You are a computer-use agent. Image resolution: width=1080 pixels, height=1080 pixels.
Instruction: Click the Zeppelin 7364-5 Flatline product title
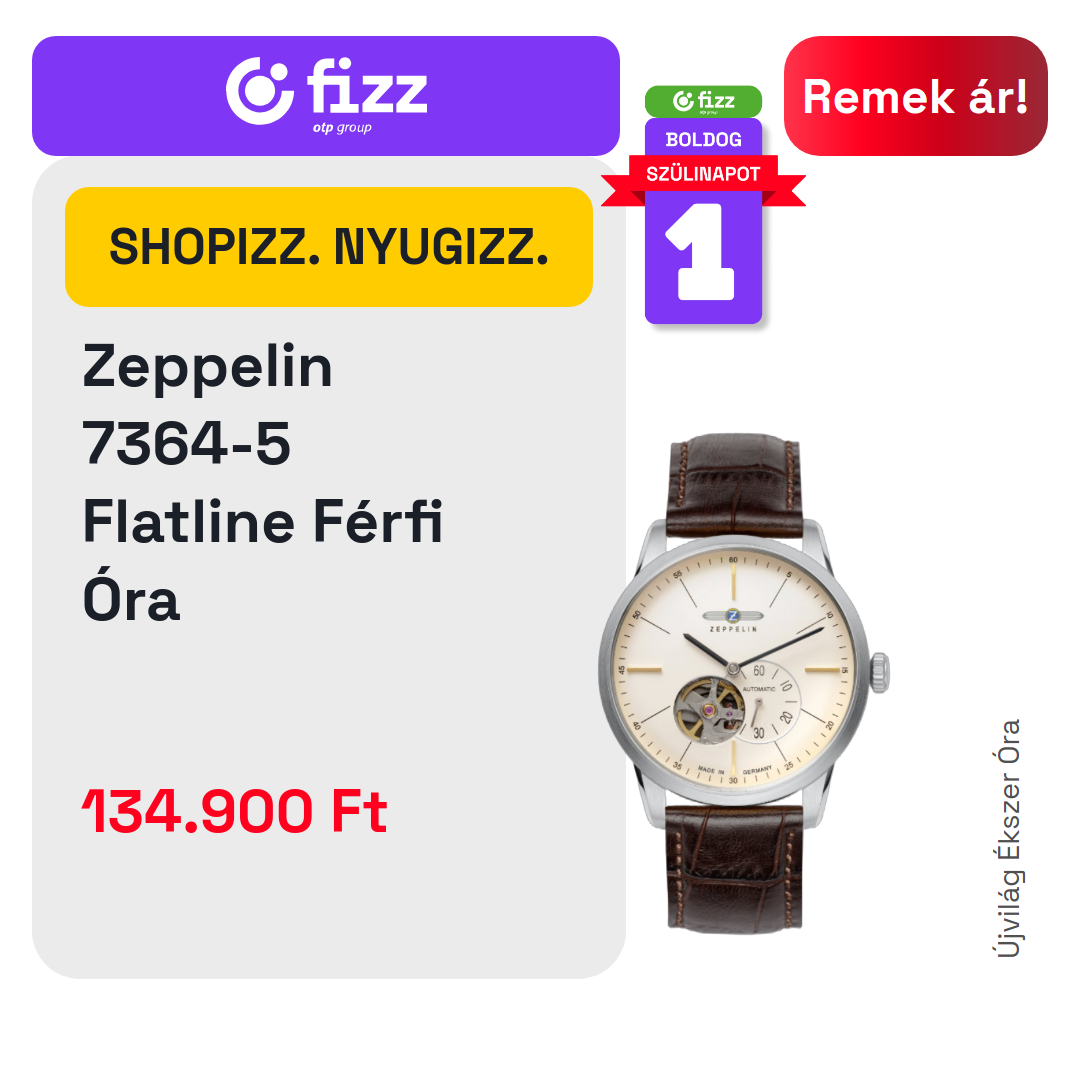pos(262,481)
